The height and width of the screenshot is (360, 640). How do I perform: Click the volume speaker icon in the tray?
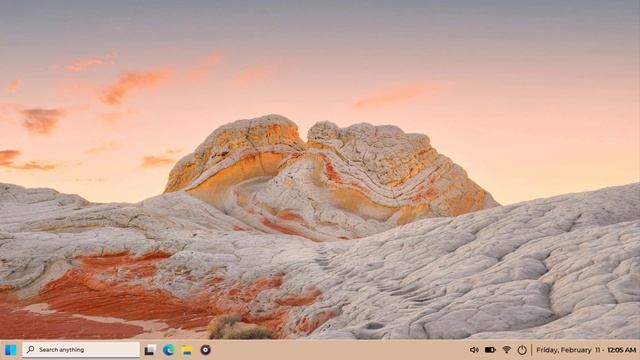click(474, 350)
